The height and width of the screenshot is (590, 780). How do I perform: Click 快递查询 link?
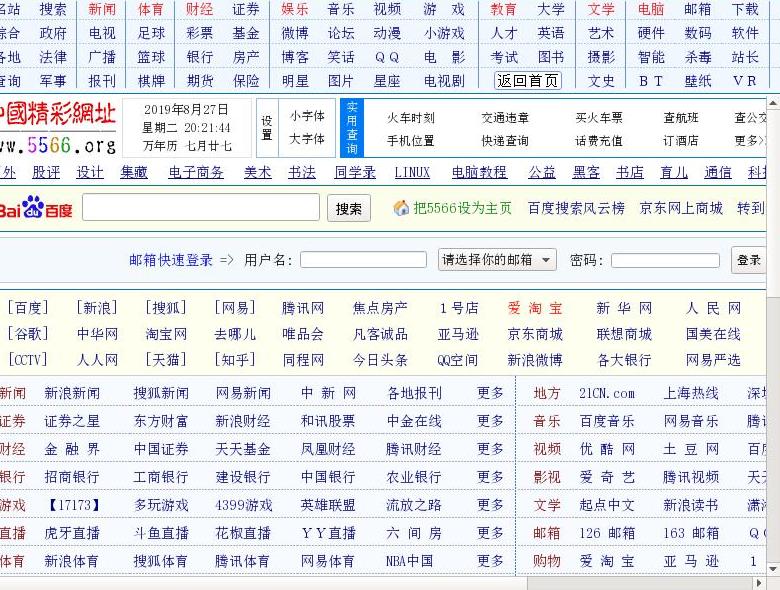505,141
